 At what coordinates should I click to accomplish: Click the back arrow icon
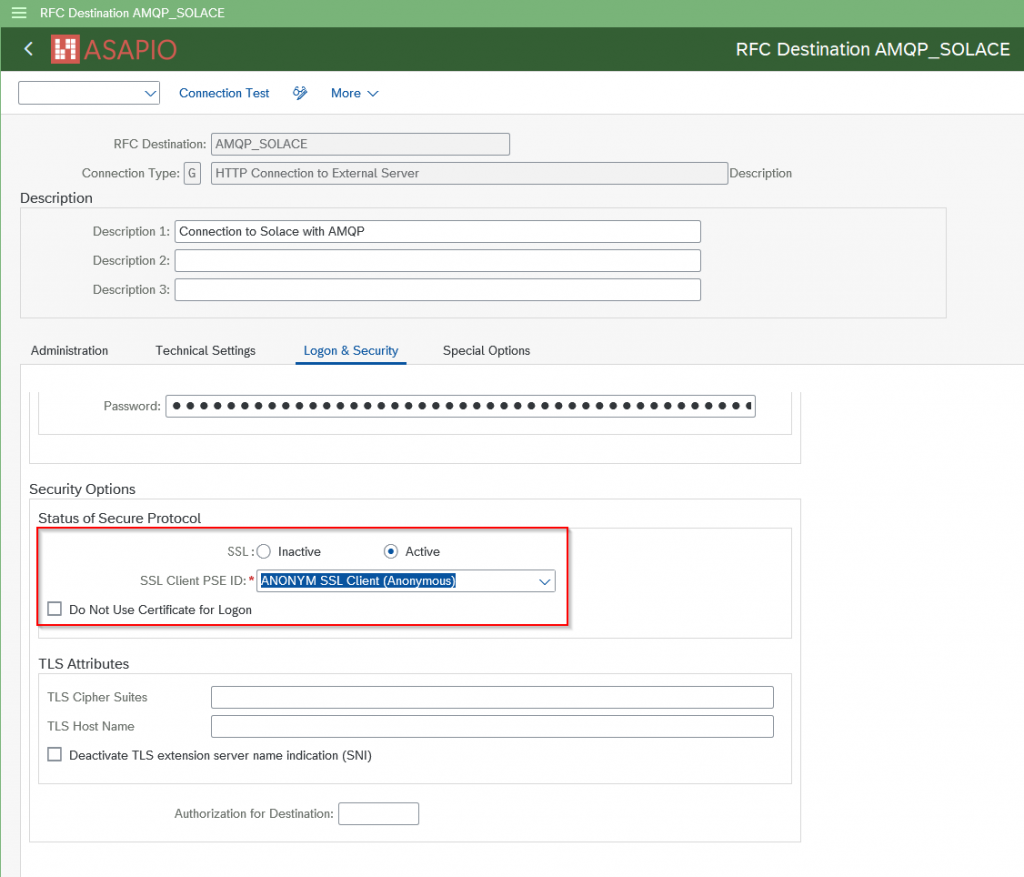click(28, 49)
